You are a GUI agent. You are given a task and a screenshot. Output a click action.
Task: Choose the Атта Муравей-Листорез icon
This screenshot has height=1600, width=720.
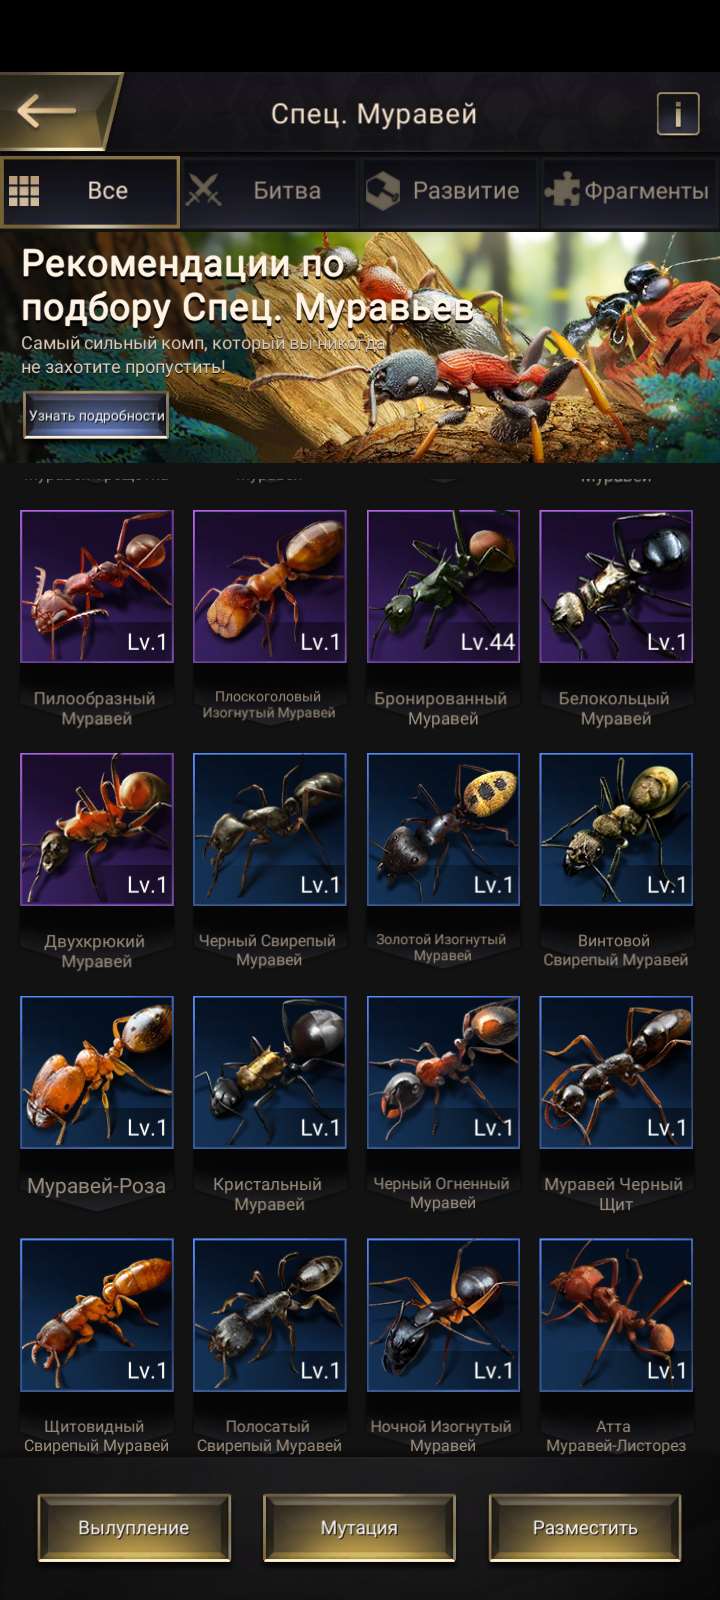click(x=616, y=1315)
